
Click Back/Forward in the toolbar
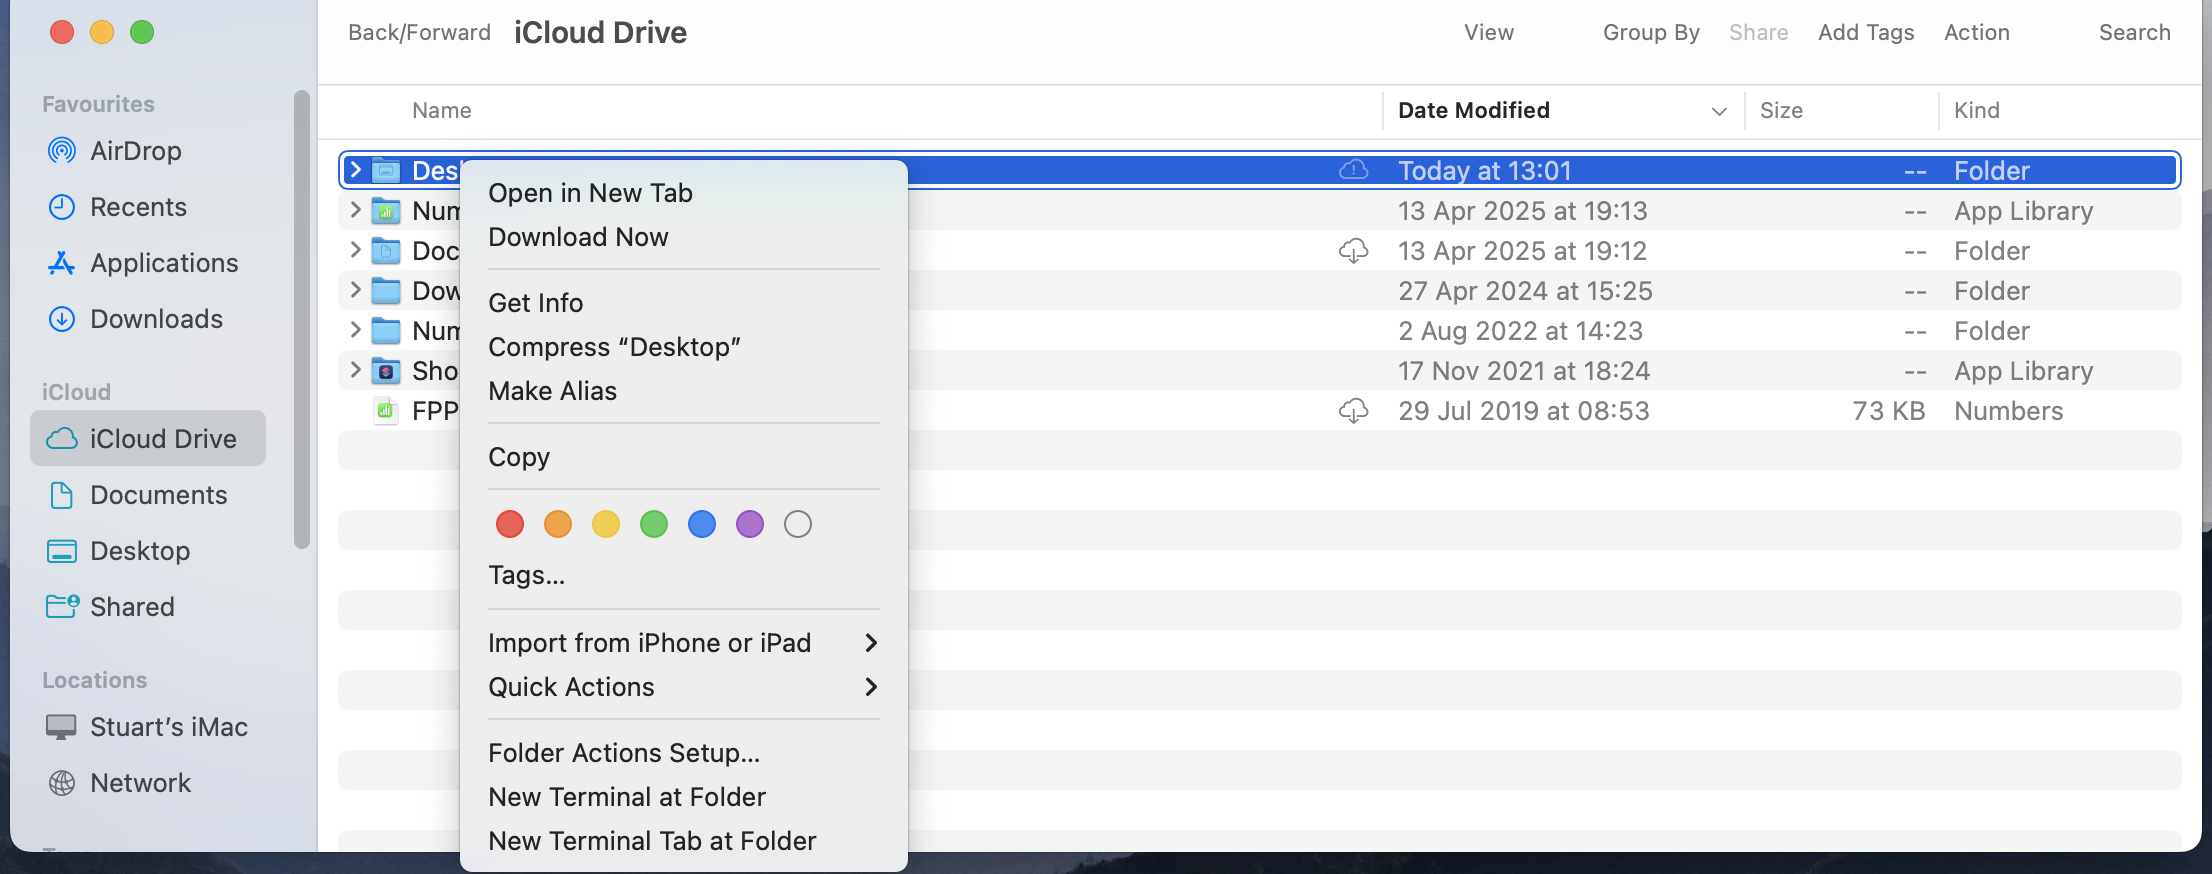(420, 33)
